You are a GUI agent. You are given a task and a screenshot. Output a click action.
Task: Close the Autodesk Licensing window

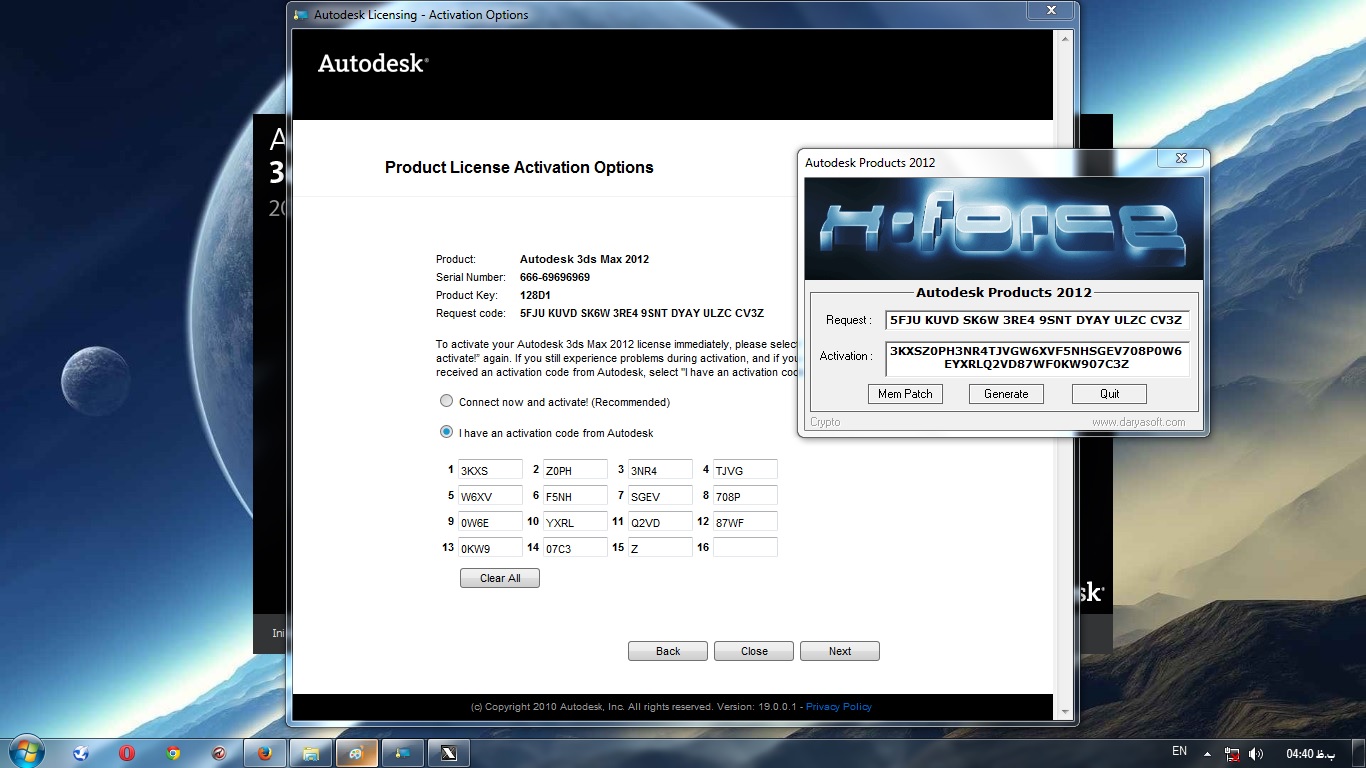(x=1051, y=10)
